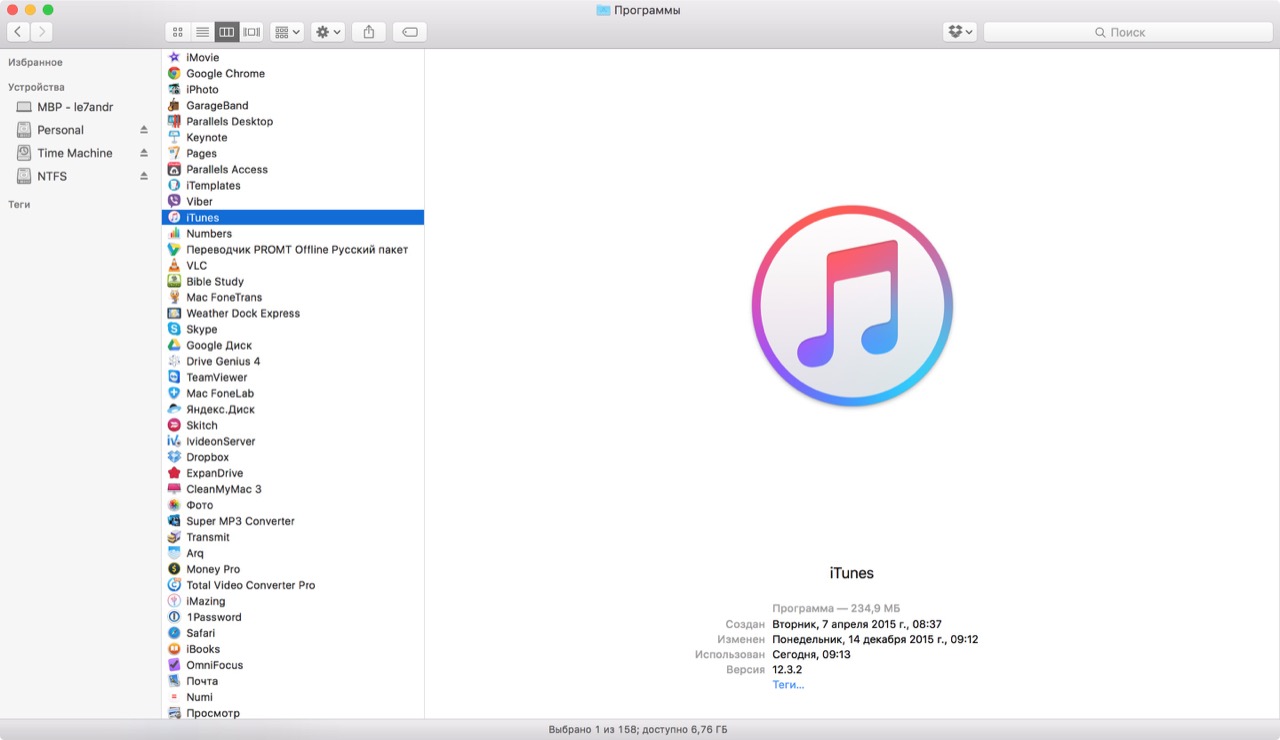Image resolution: width=1280 pixels, height=740 pixels.
Task: Click the Transmit truck icon
Action: pyautogui.click(x=174, y=537)
